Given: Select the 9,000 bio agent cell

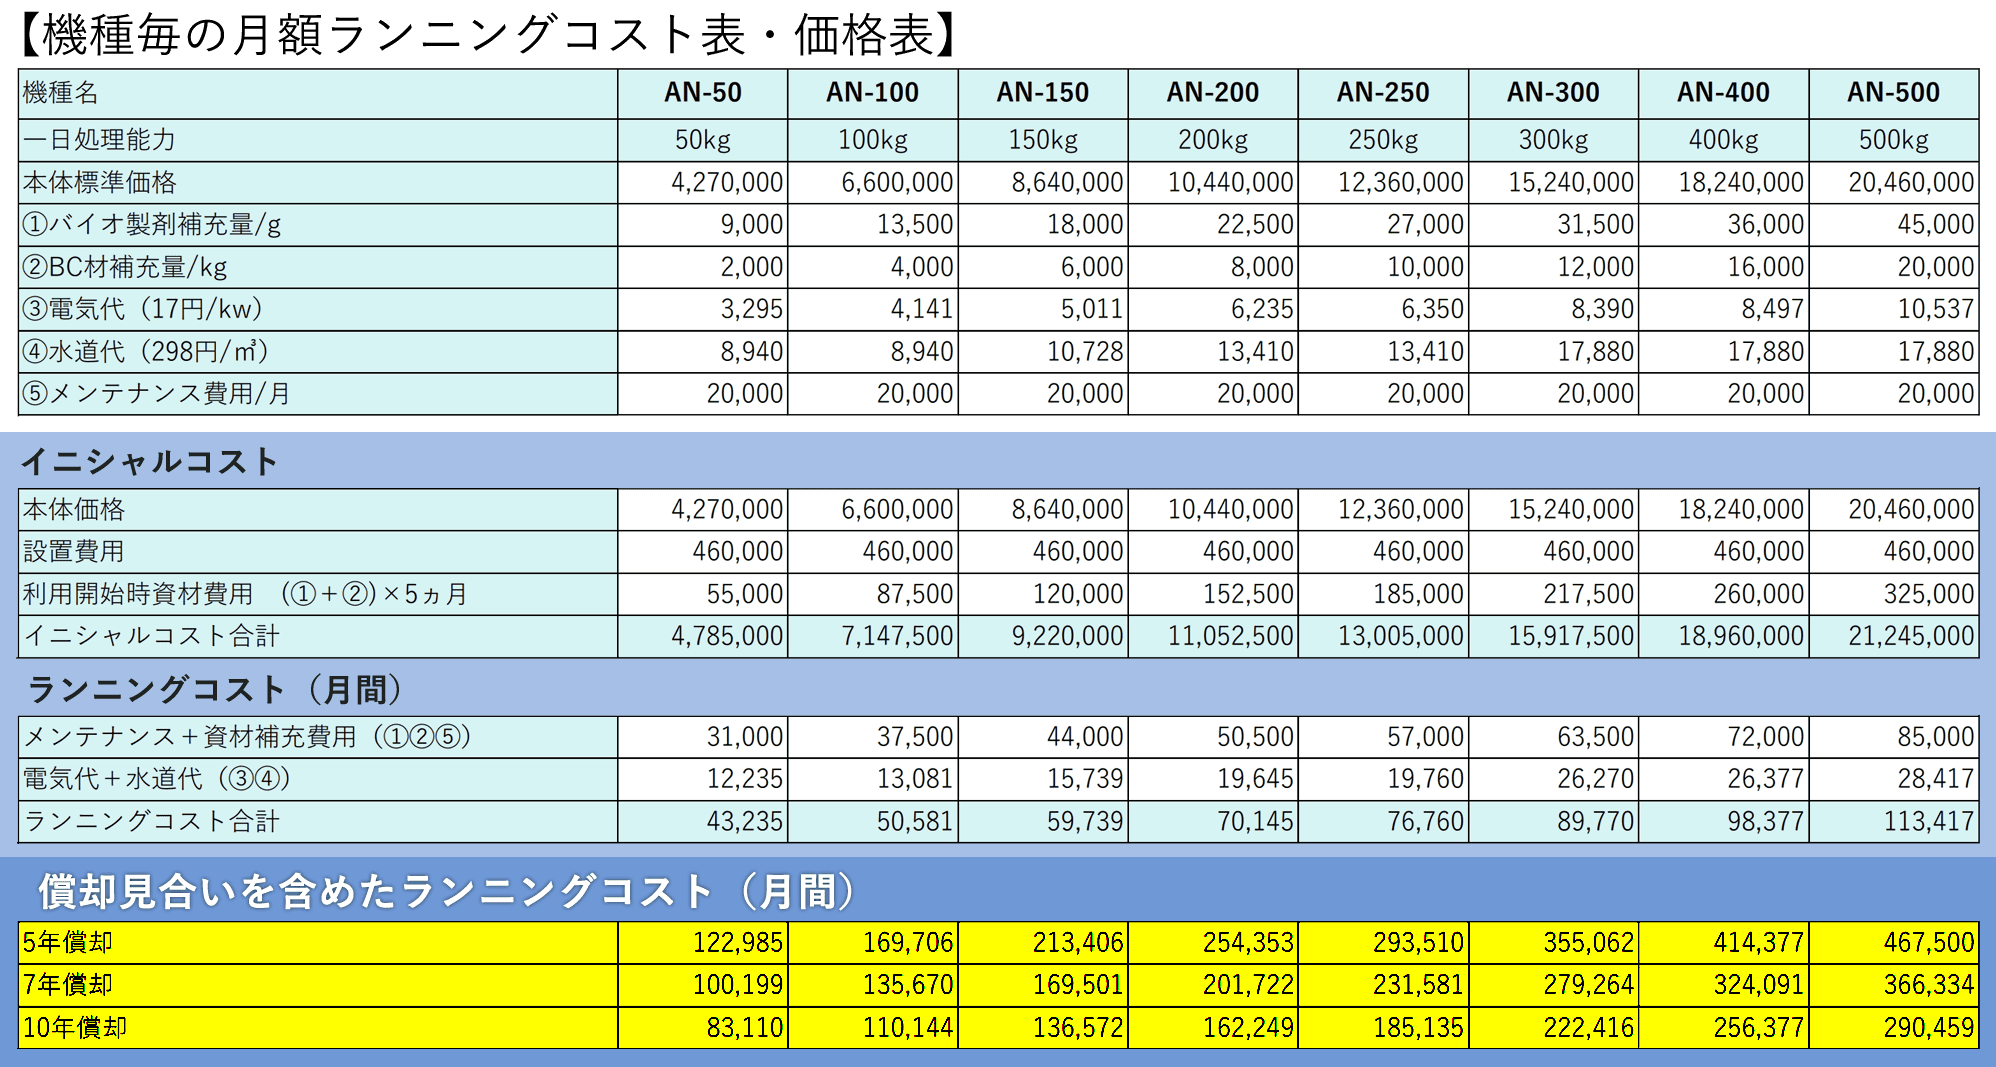Looking at the screenshot, I should (x=703, y=225).
